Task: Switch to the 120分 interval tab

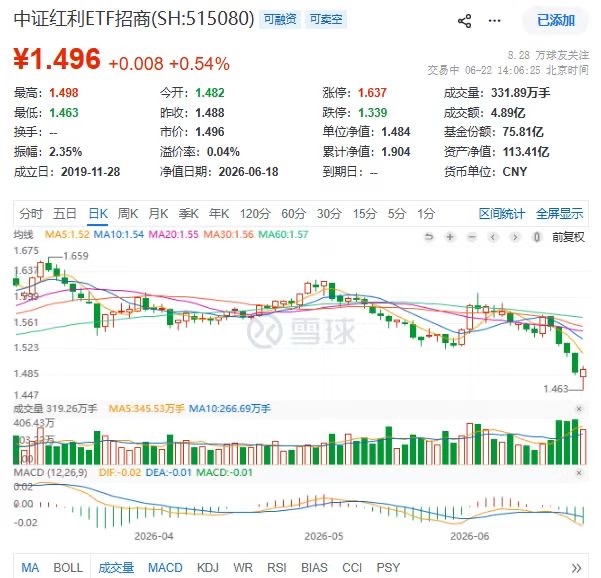Action: pyautogui.click(x=255, y=213)
